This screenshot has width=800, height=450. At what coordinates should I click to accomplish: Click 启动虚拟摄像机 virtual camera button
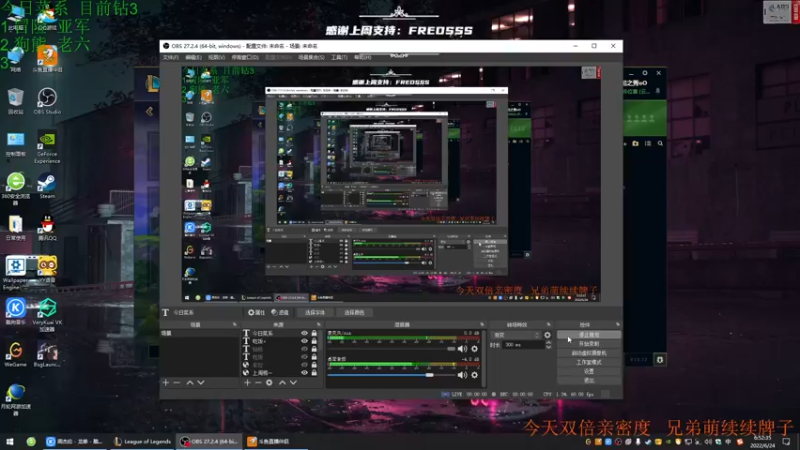tap(589, 353)
